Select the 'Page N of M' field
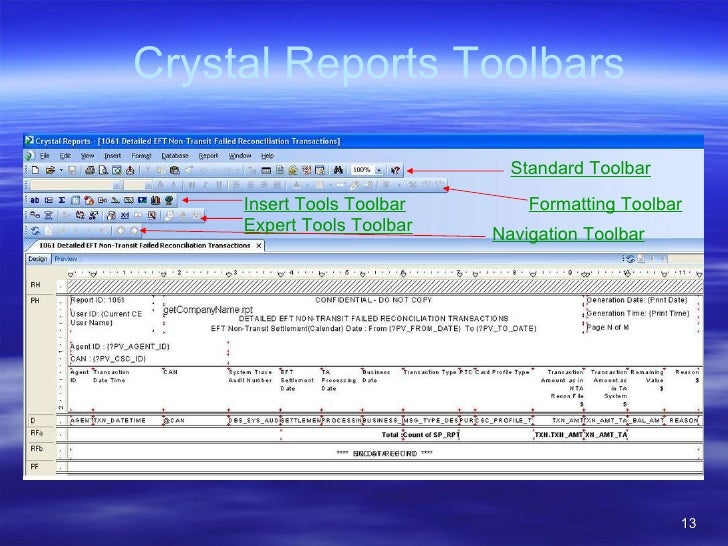This screenshot has width=728, height=546. click(x=608, y=327)
